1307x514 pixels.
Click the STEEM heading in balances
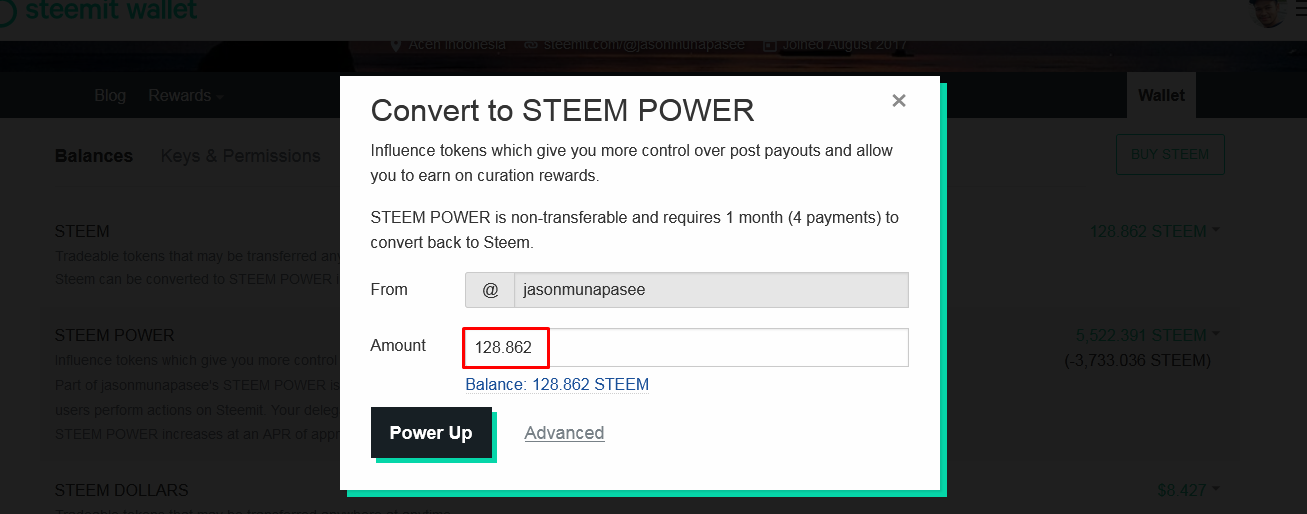pos(82,231)
